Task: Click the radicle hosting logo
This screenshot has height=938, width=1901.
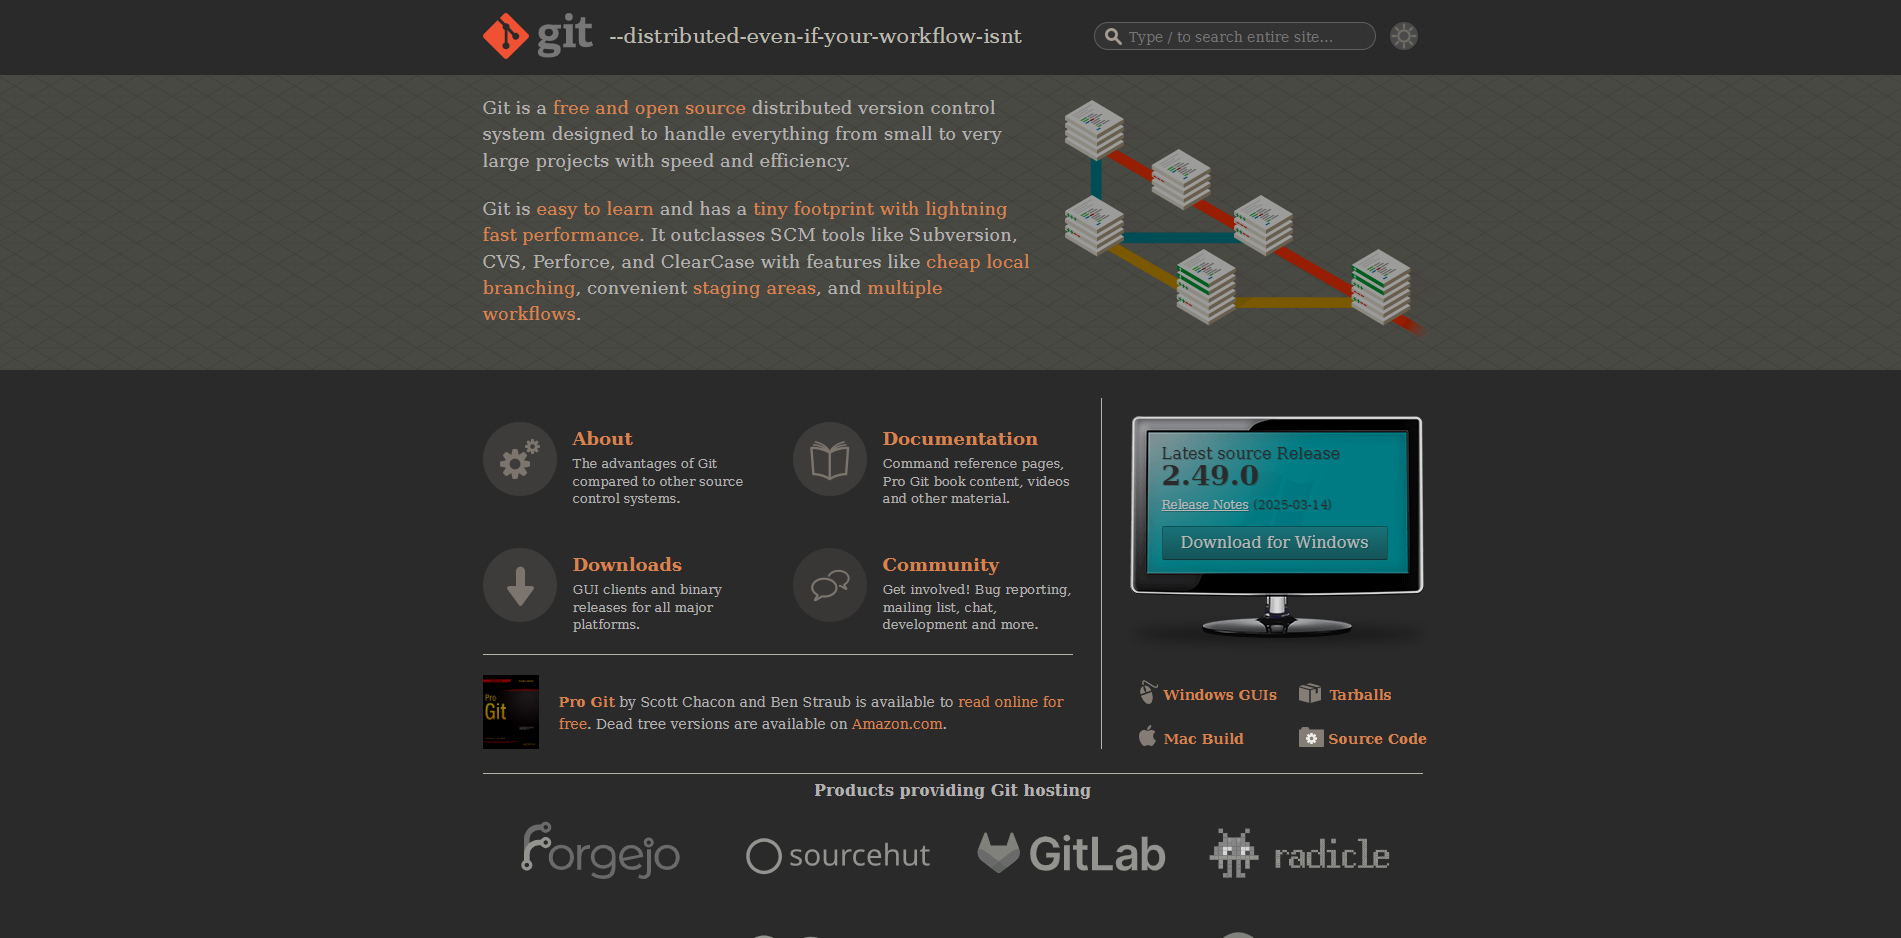Action: [1299, 853]
